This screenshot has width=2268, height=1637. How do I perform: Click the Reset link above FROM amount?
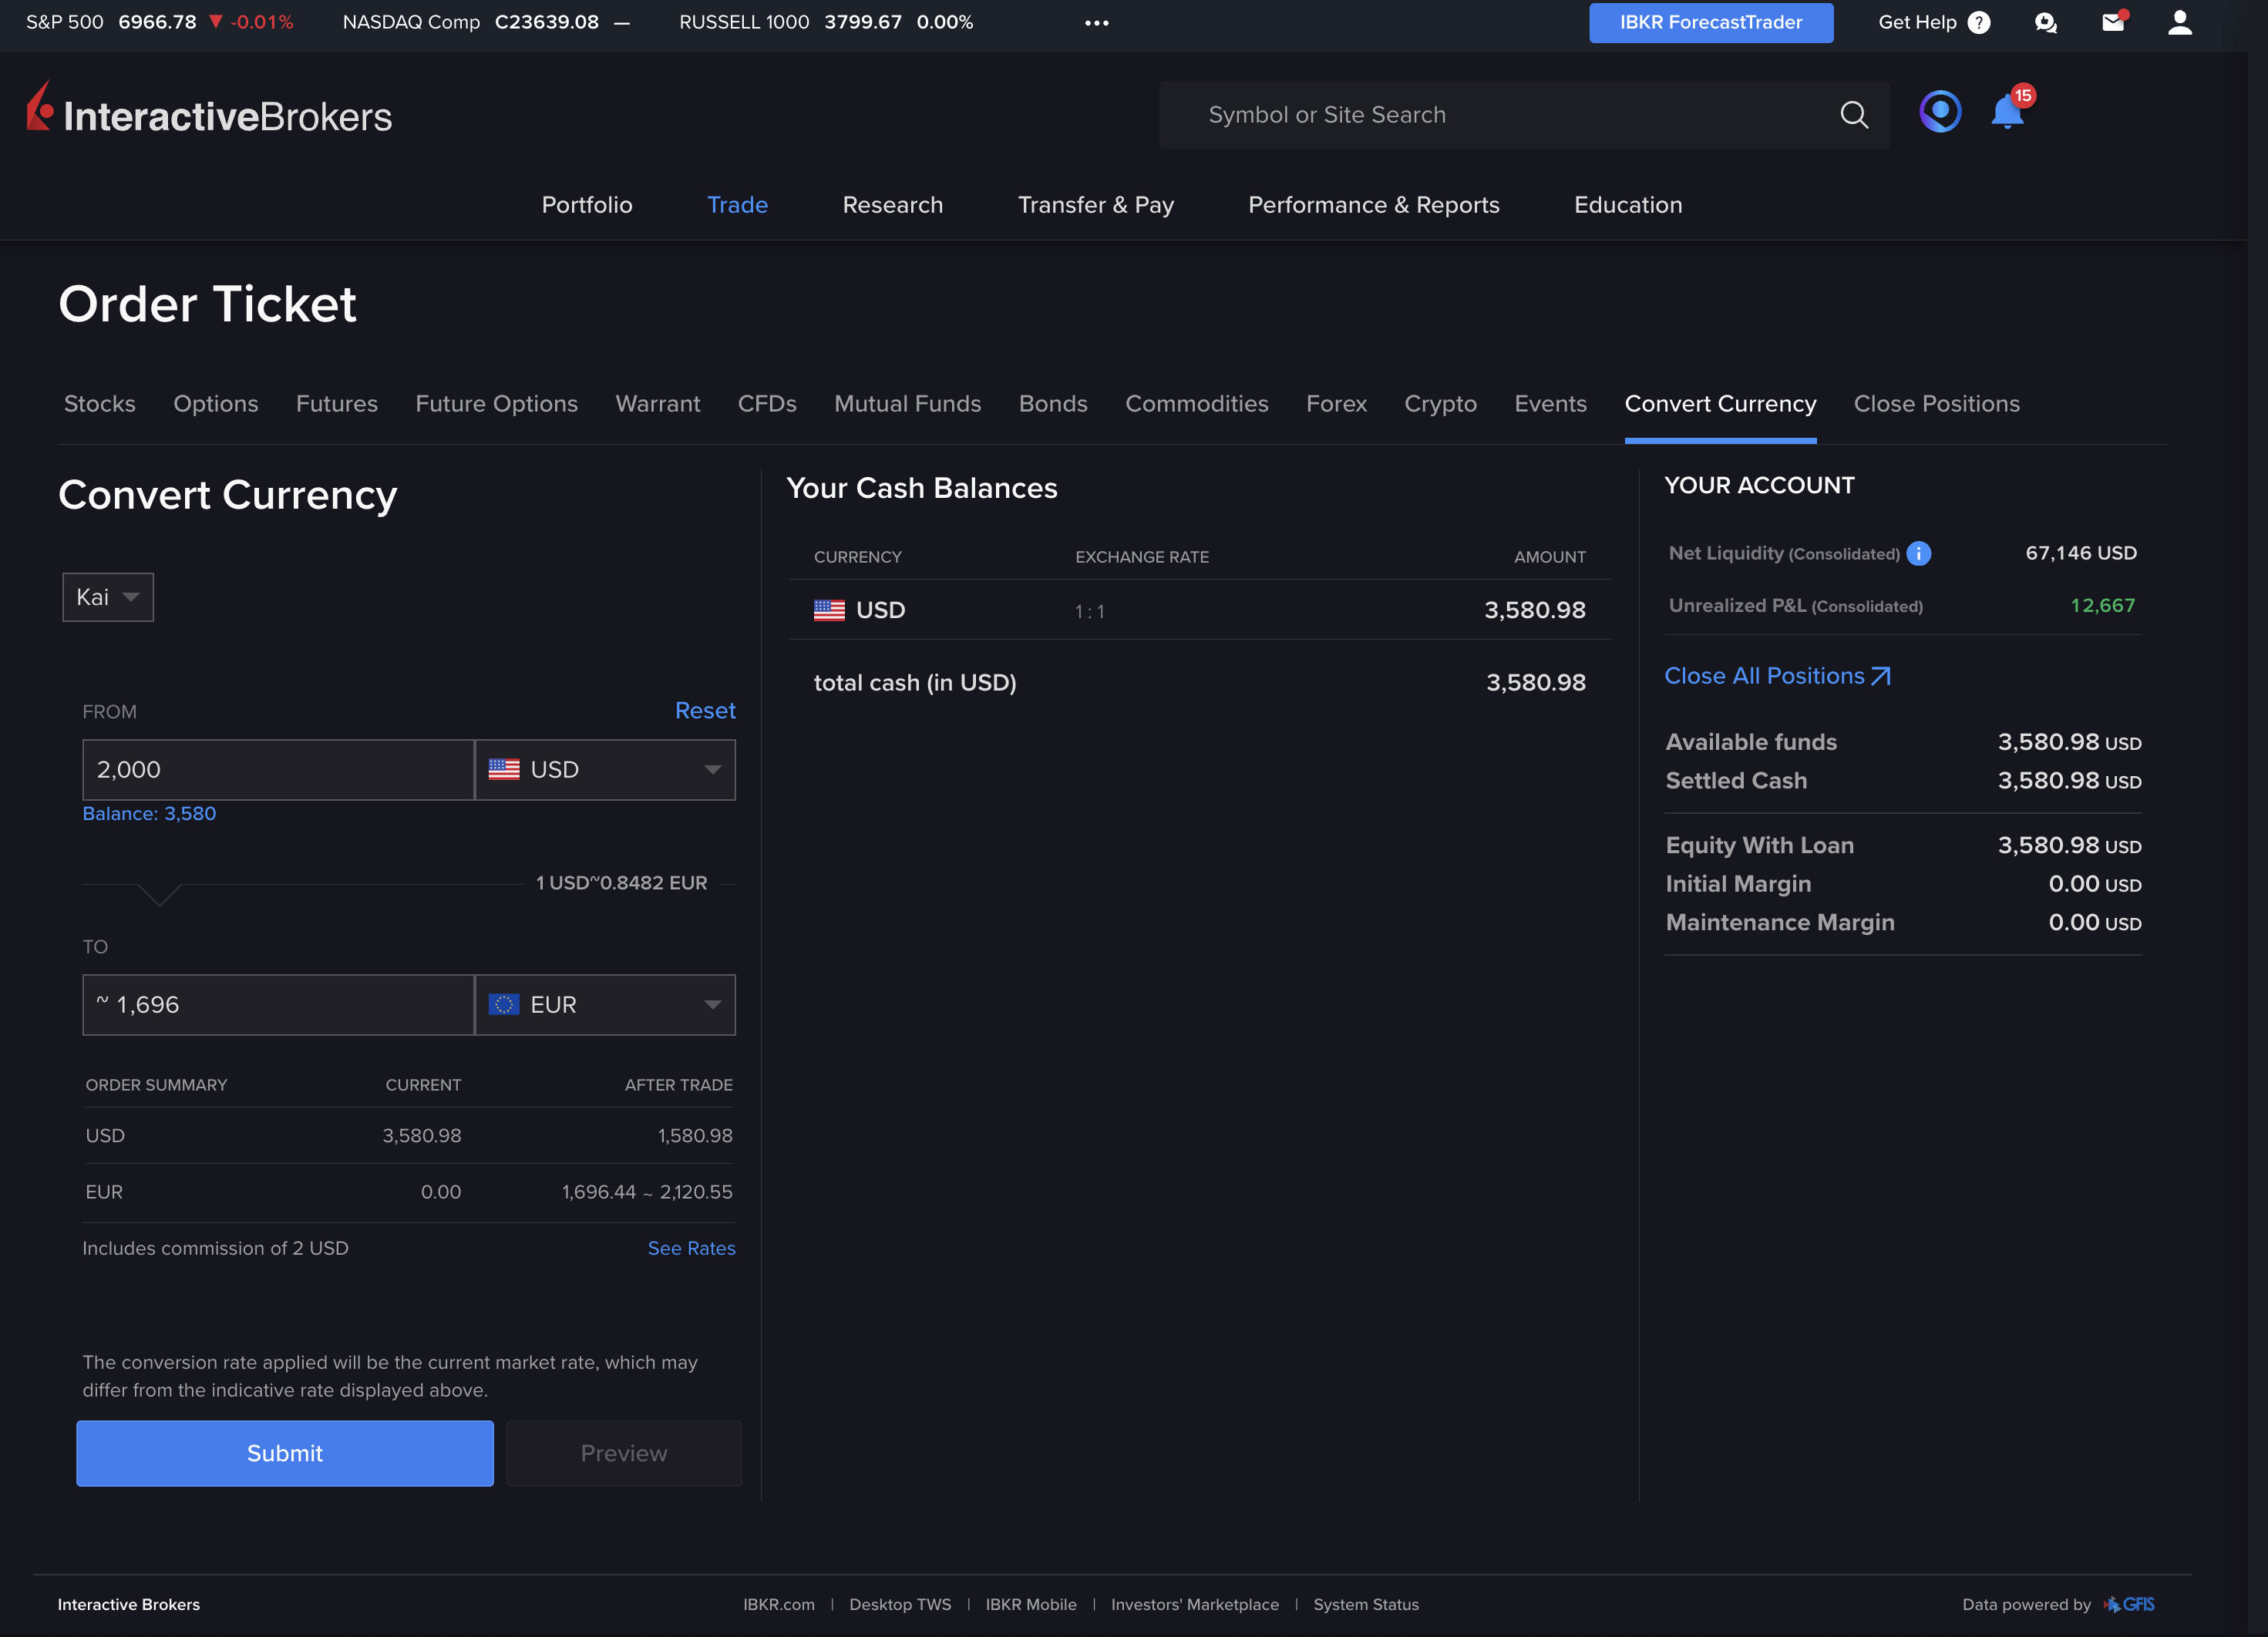(705, 710)
